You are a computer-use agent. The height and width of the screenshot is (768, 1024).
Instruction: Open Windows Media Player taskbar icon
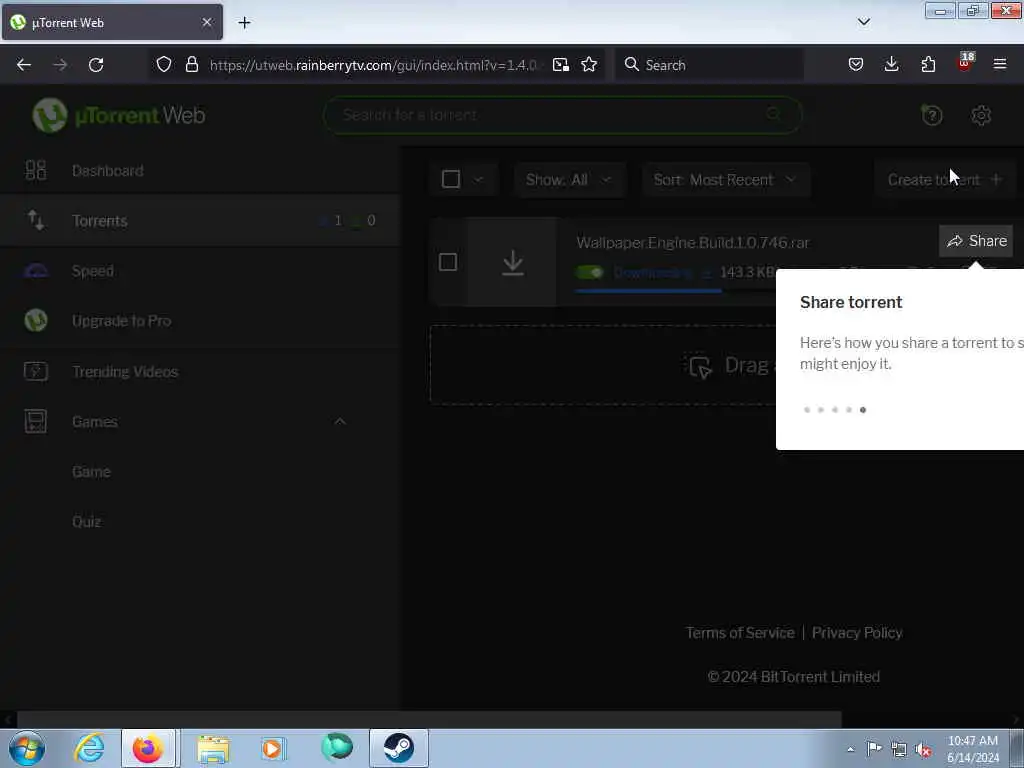[x=273, y=748]
